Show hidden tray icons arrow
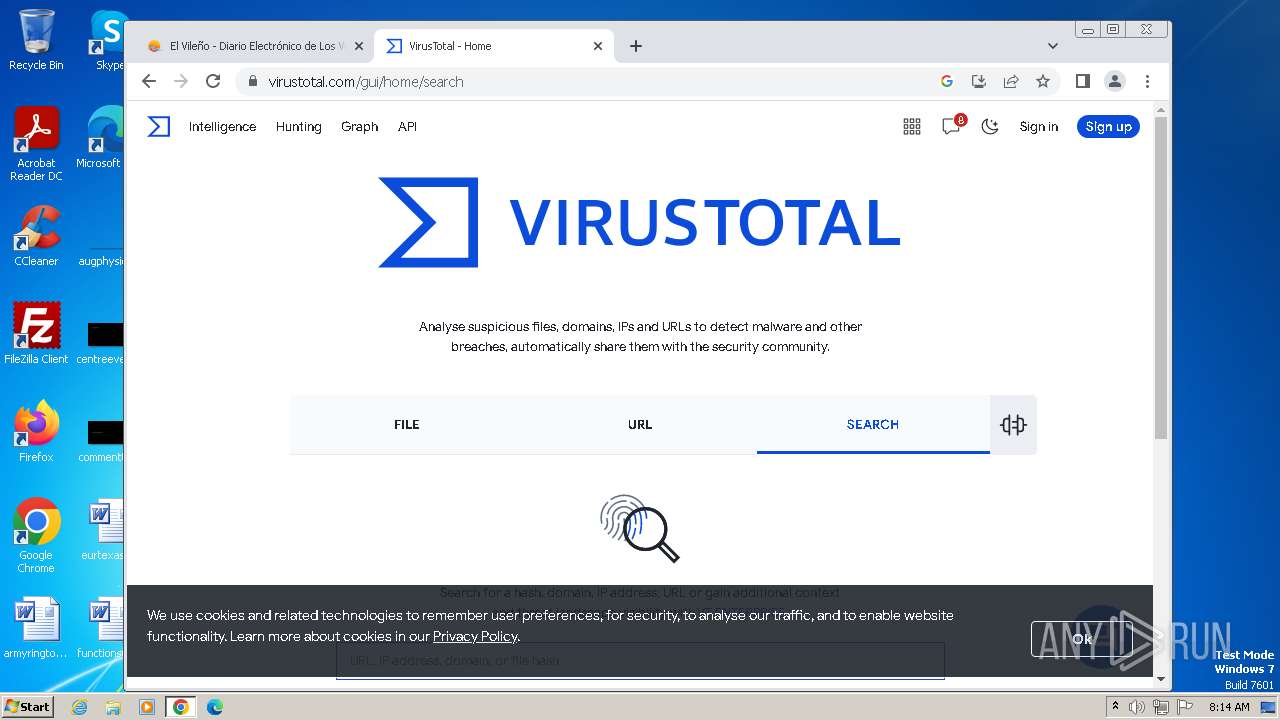Image resolution: width=1280 pixels, height=720 pixels. (x=1115, y=707)
